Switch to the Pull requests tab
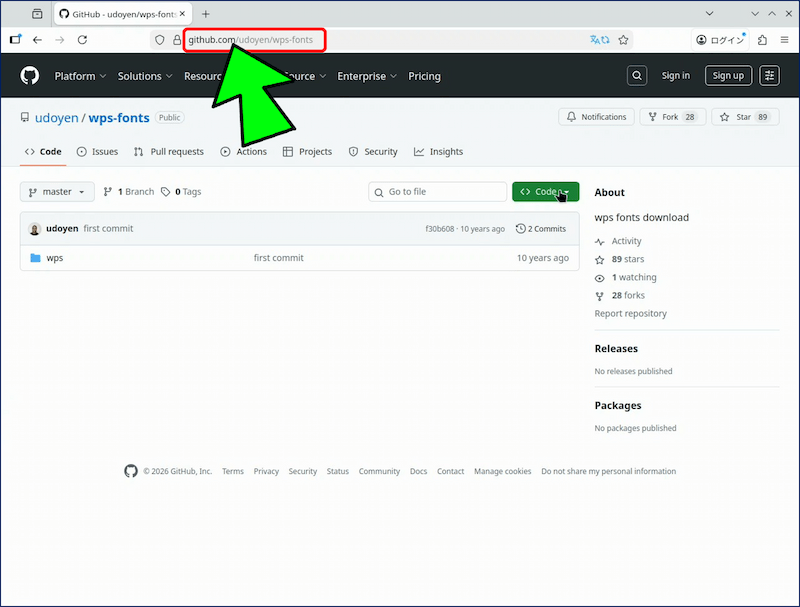 coord(169,152)
